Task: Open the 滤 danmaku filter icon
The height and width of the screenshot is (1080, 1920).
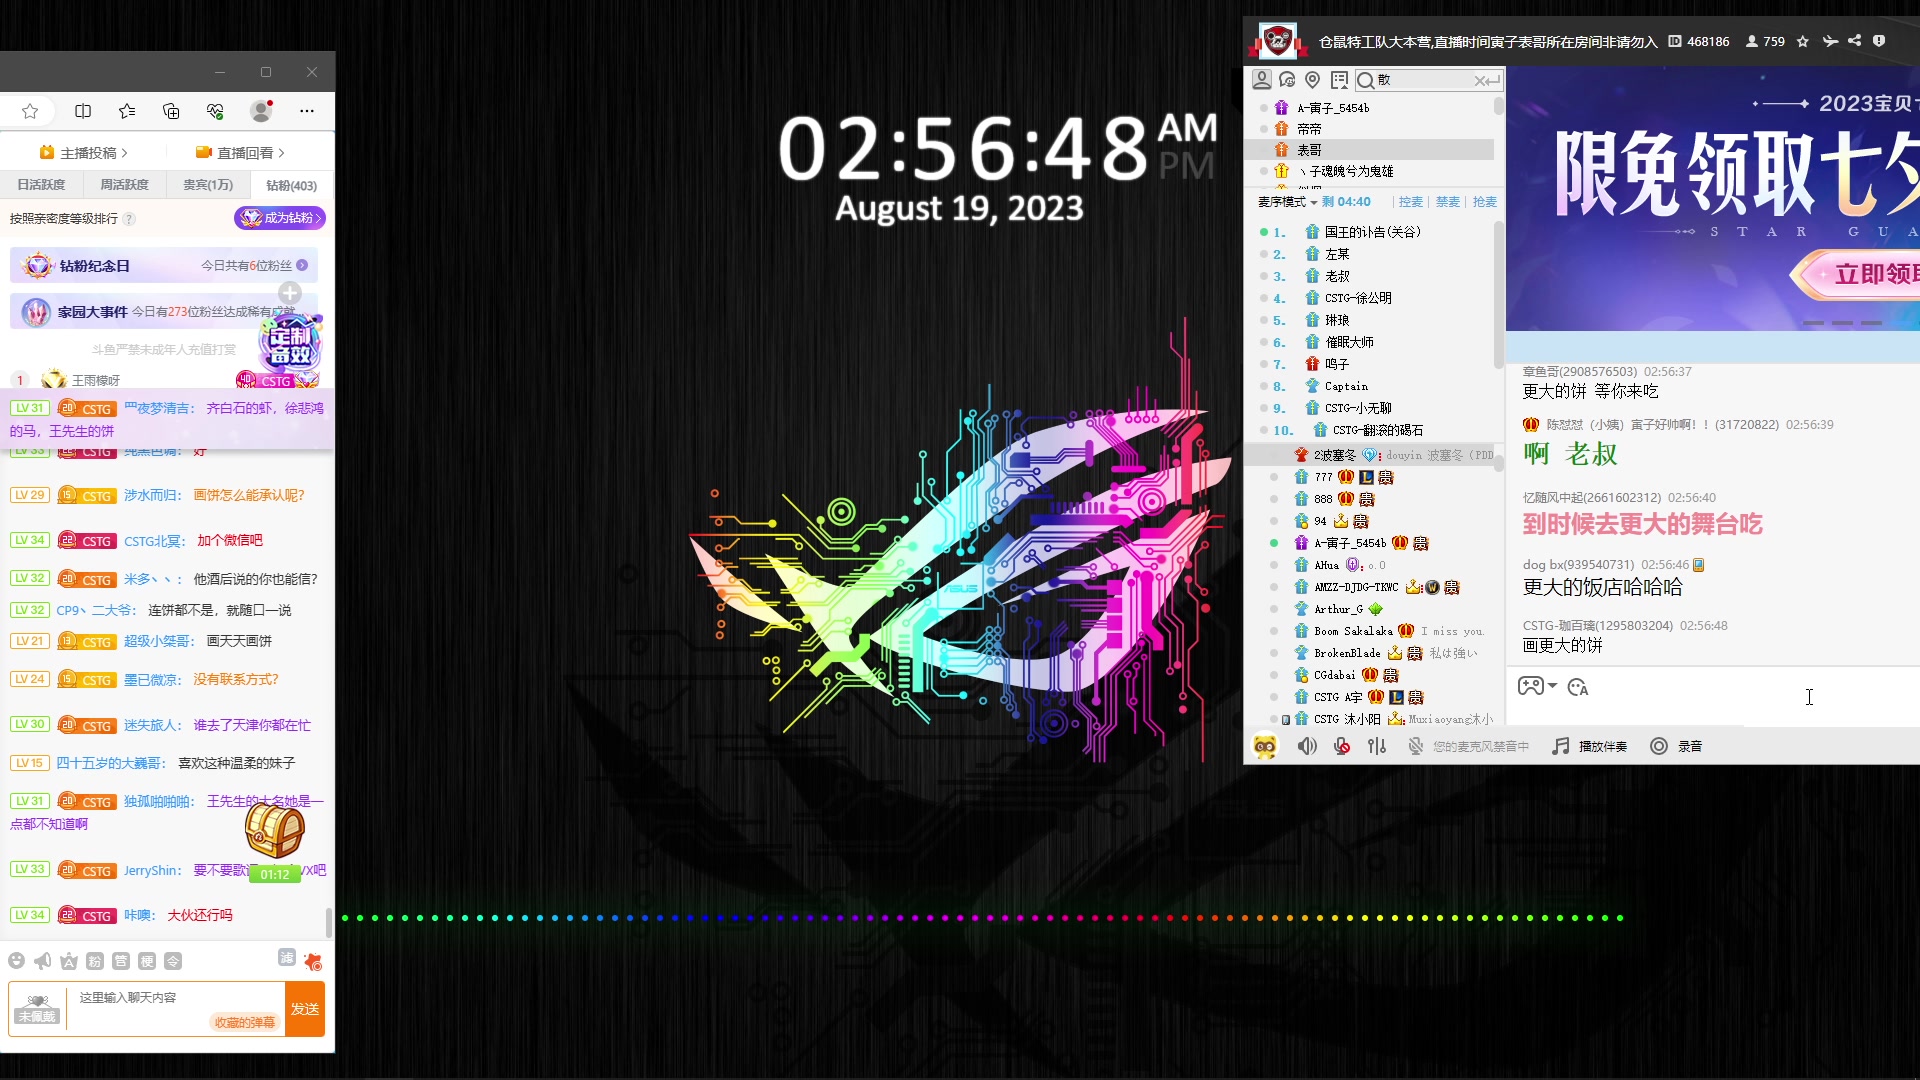Action: (287, 957)
